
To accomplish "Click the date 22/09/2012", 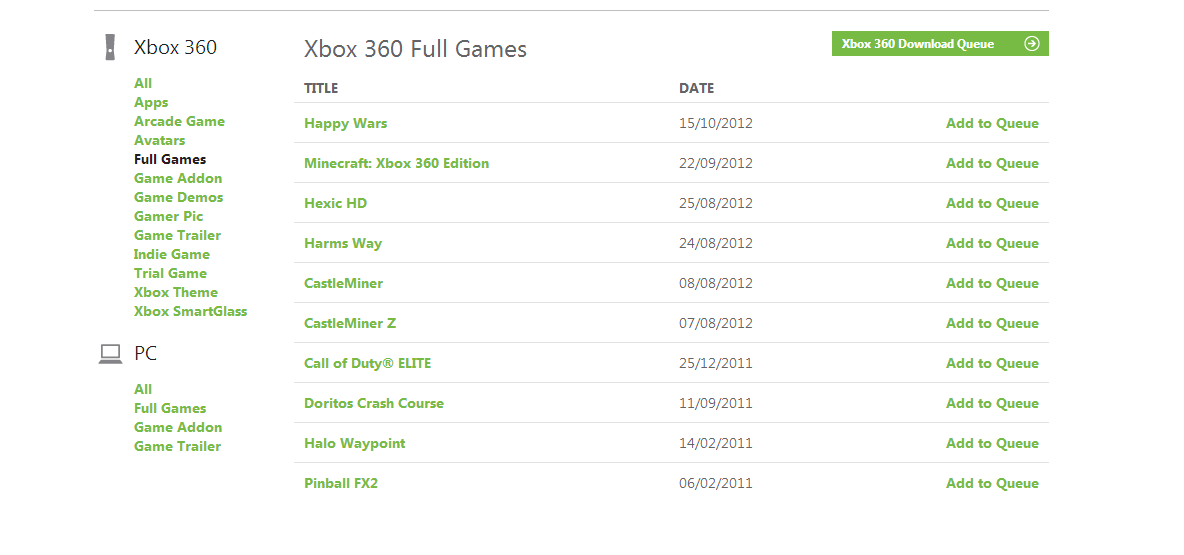I will click(x=716, y=163).
